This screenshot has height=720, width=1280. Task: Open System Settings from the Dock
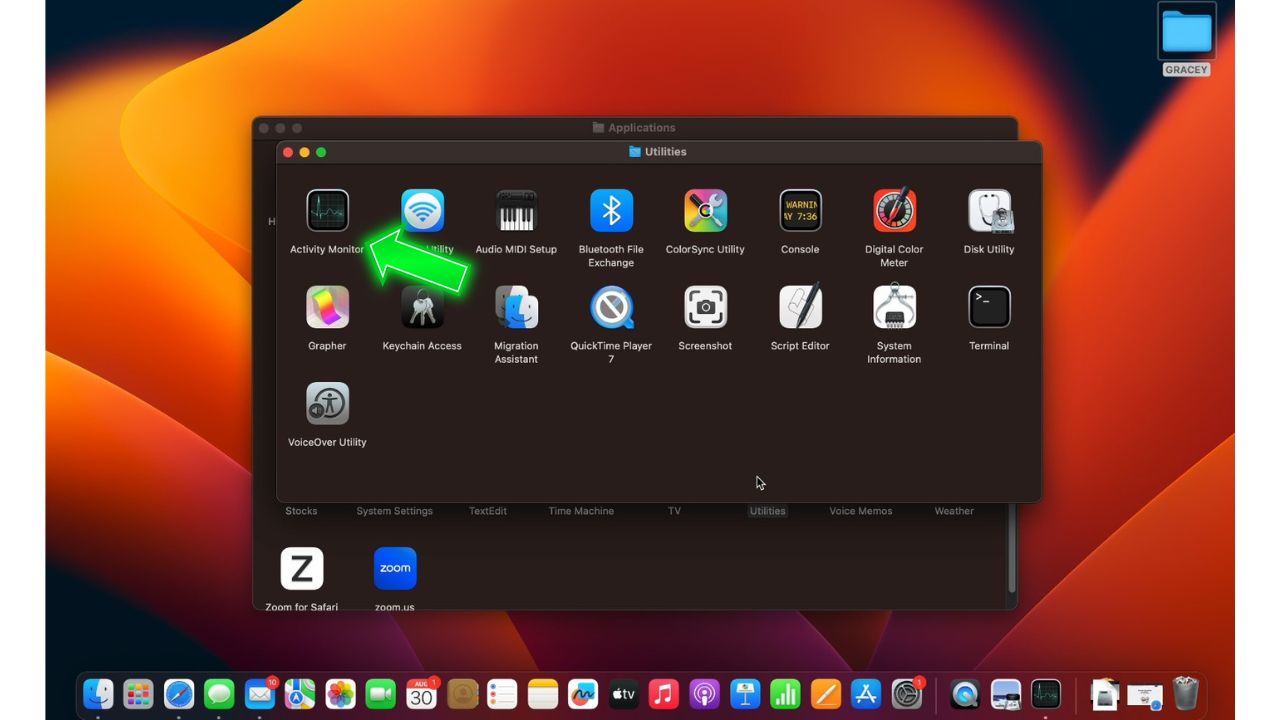point(907,693)
